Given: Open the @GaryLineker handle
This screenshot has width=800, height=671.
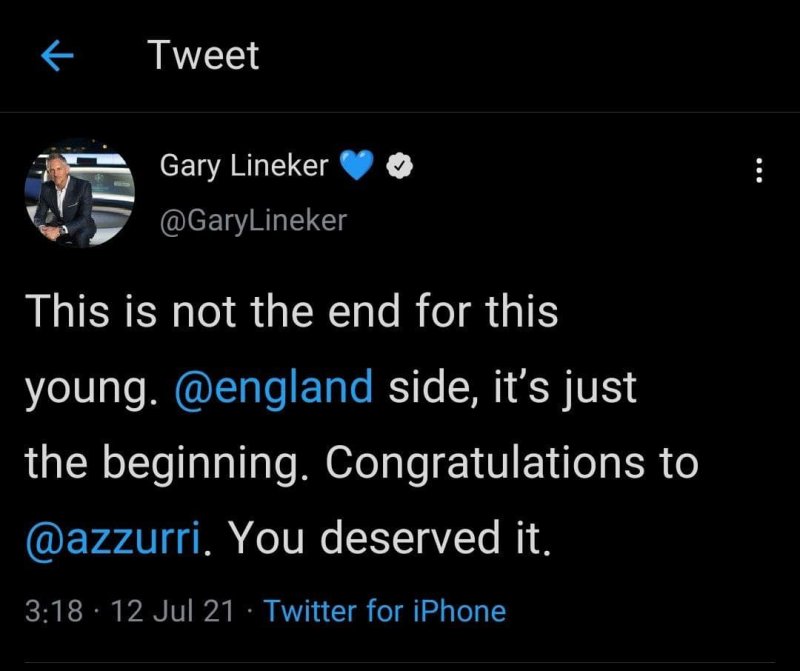Looking at the screenshot, I should click(x=252, y=220).
